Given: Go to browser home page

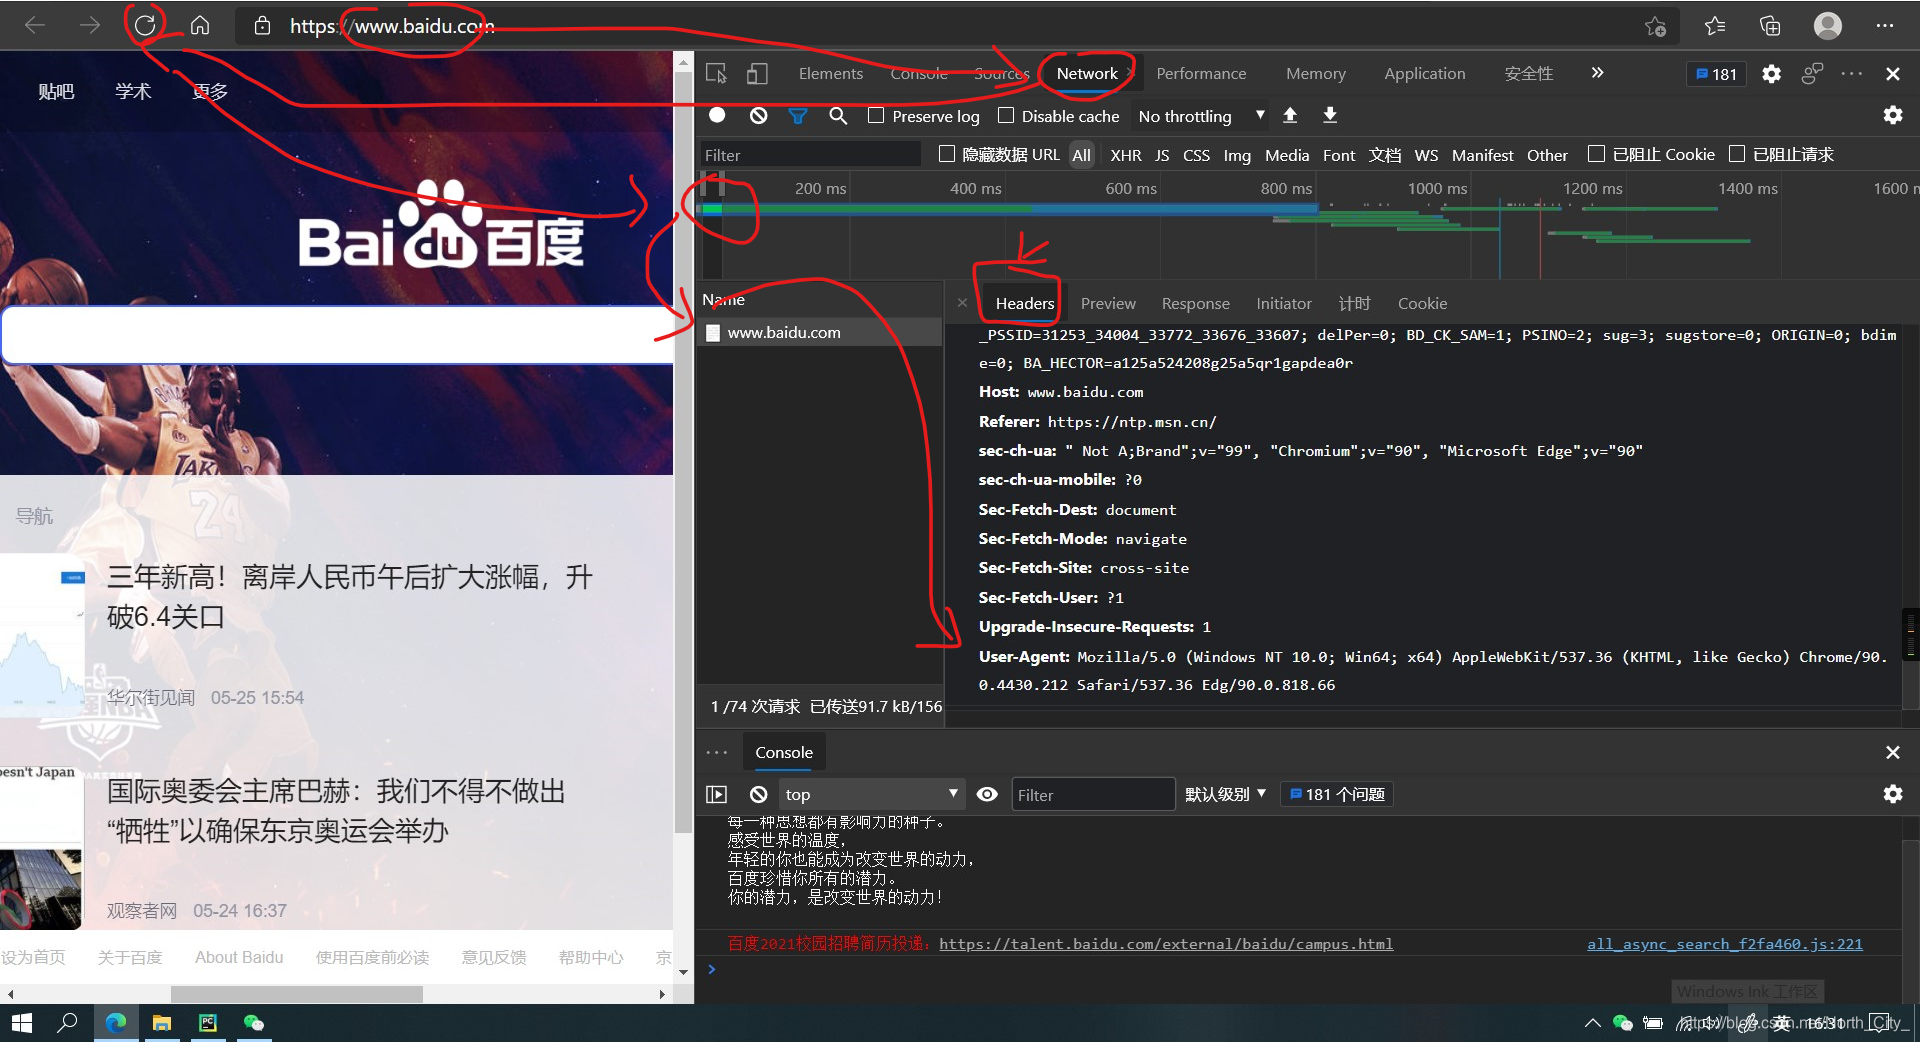Looking at the screenshot, I should coord(200,26).
